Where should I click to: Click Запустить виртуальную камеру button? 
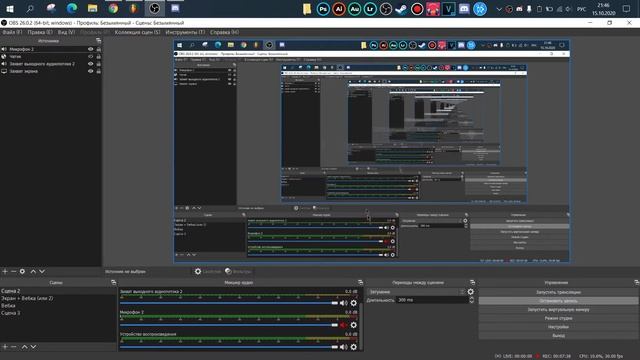coord(558,309)
